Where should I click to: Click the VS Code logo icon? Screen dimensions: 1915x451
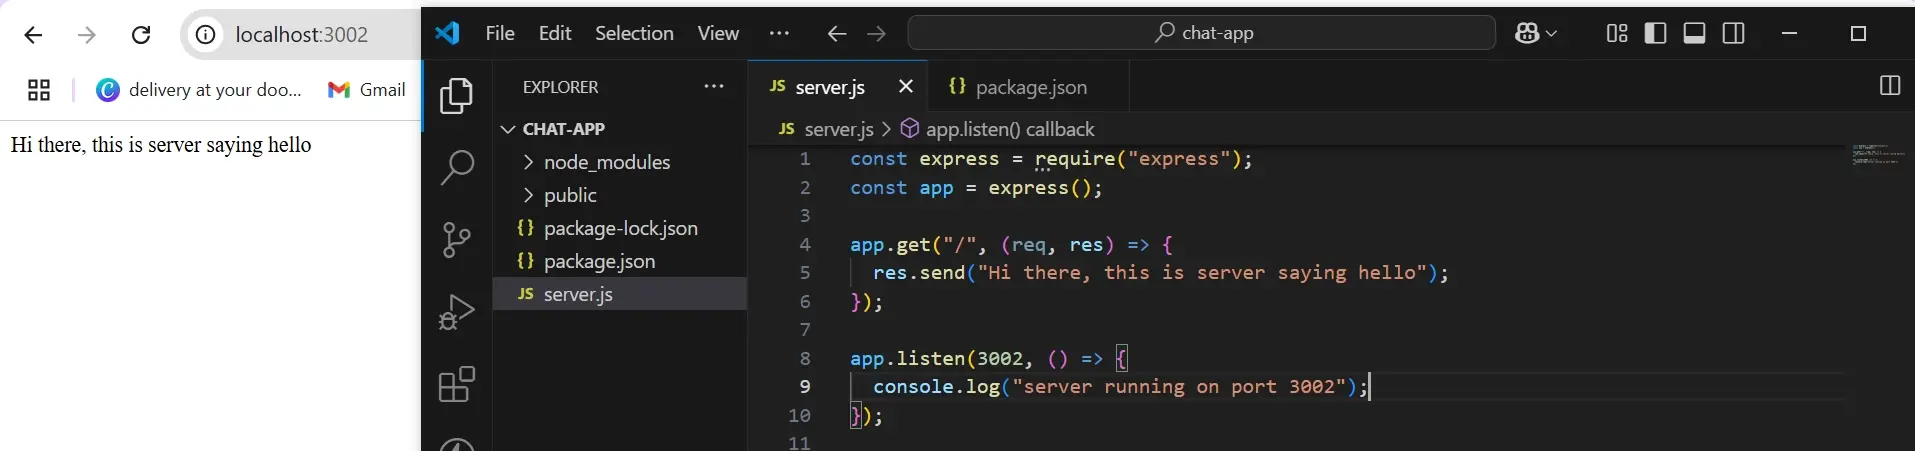(447, 33)
